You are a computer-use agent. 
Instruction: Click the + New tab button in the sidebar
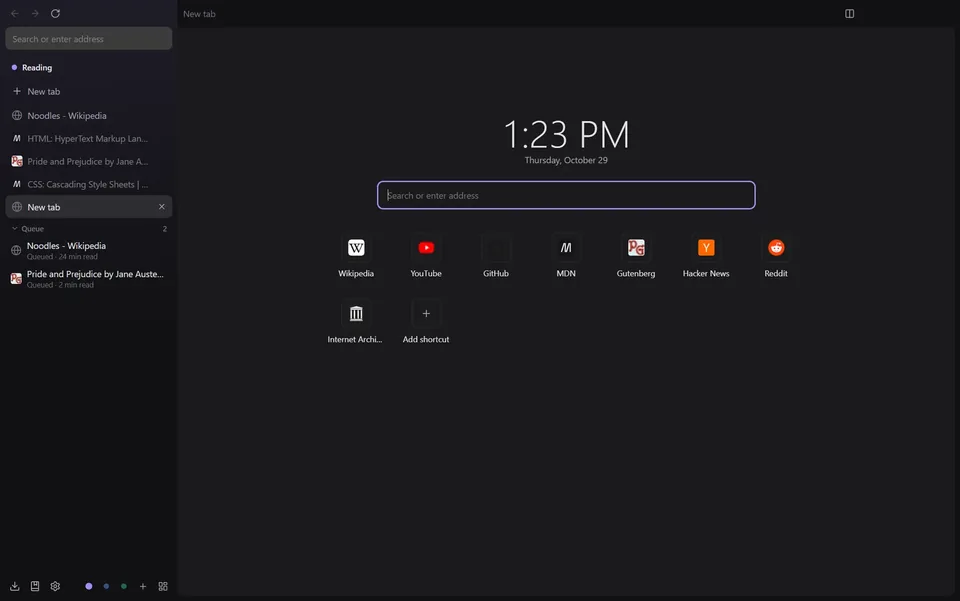coord(89,91)
